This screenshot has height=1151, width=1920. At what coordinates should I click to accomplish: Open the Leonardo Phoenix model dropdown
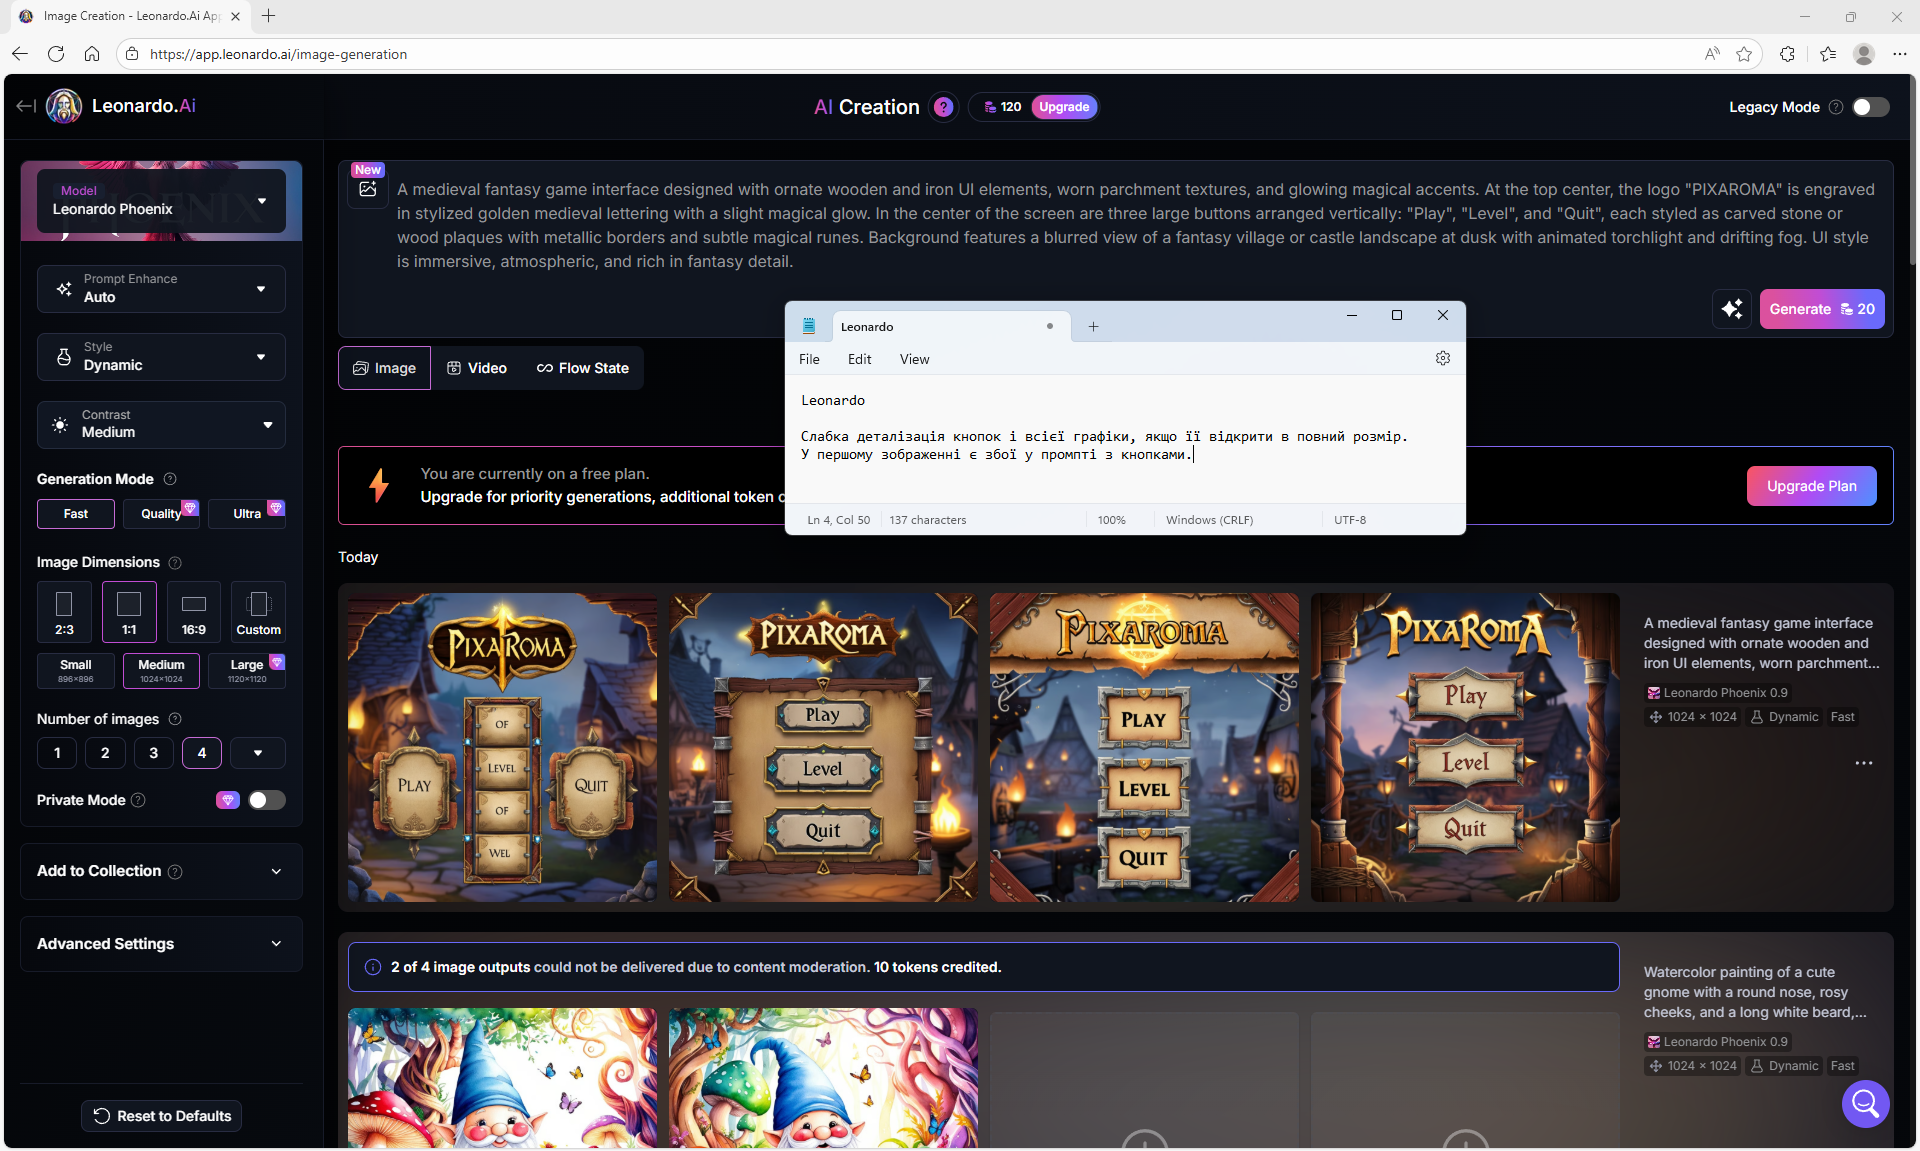(161, 201)
